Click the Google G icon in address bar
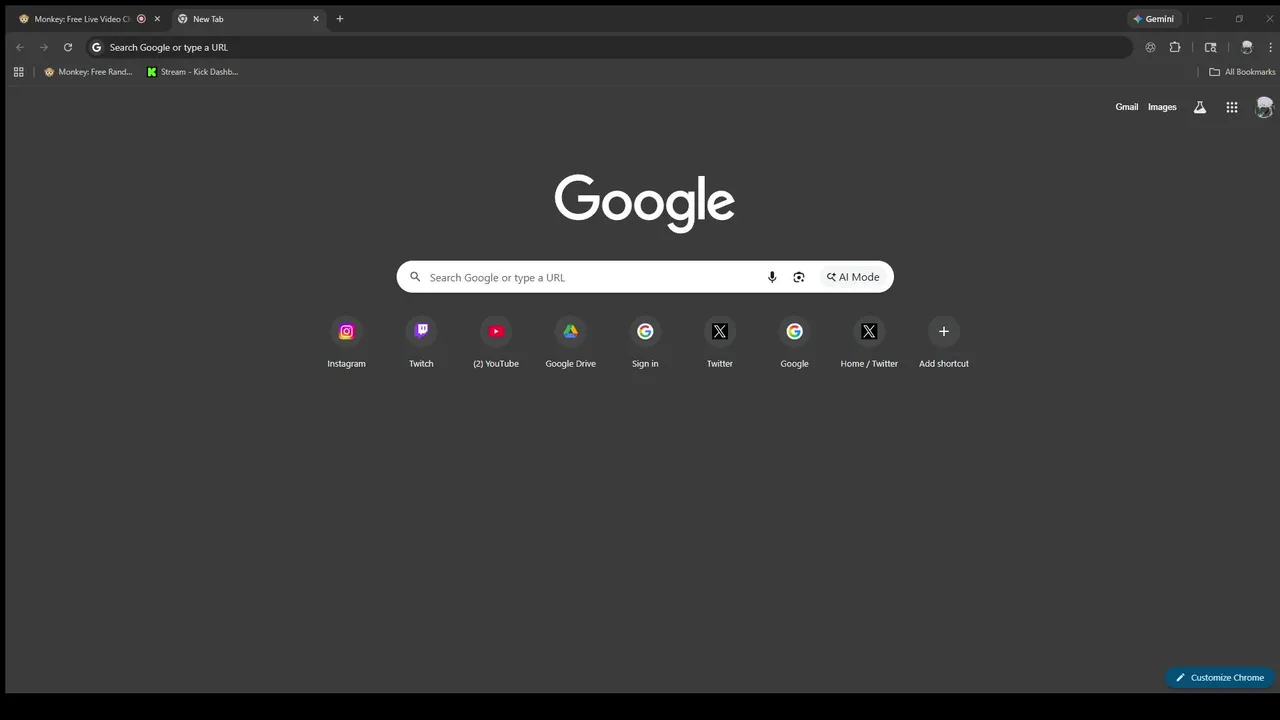 (x=97, y=47)
